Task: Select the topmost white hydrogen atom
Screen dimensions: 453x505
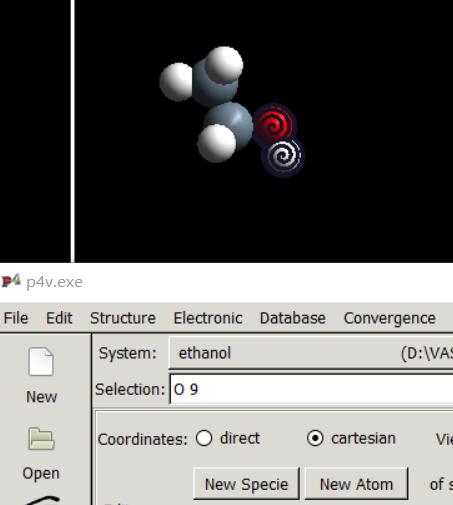Action: click(224, 65)
